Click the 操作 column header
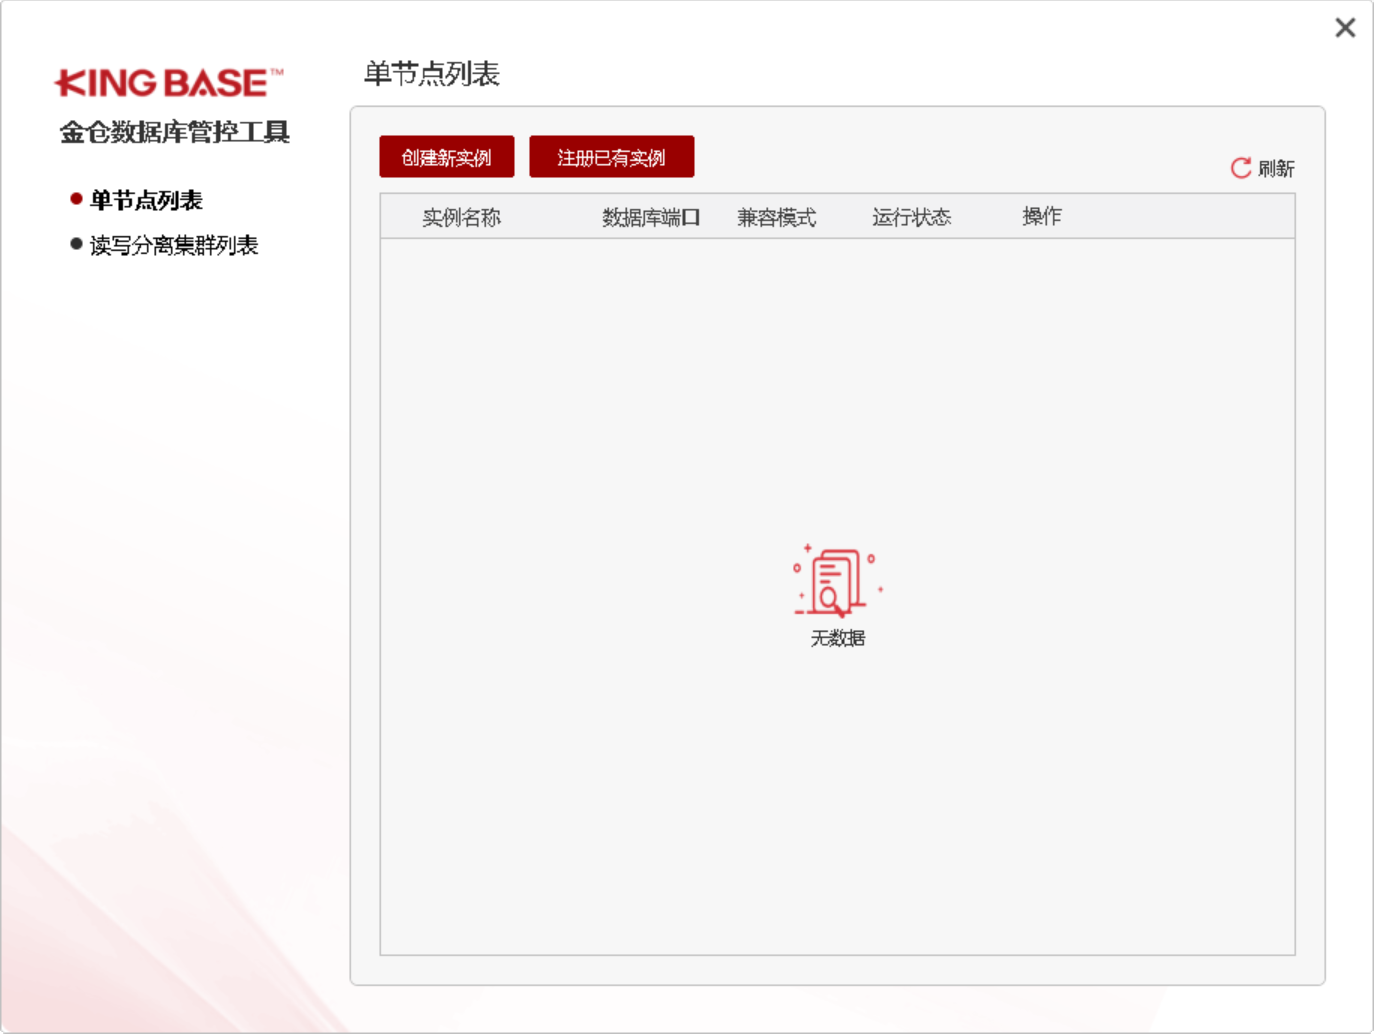 click(1042, 216)
